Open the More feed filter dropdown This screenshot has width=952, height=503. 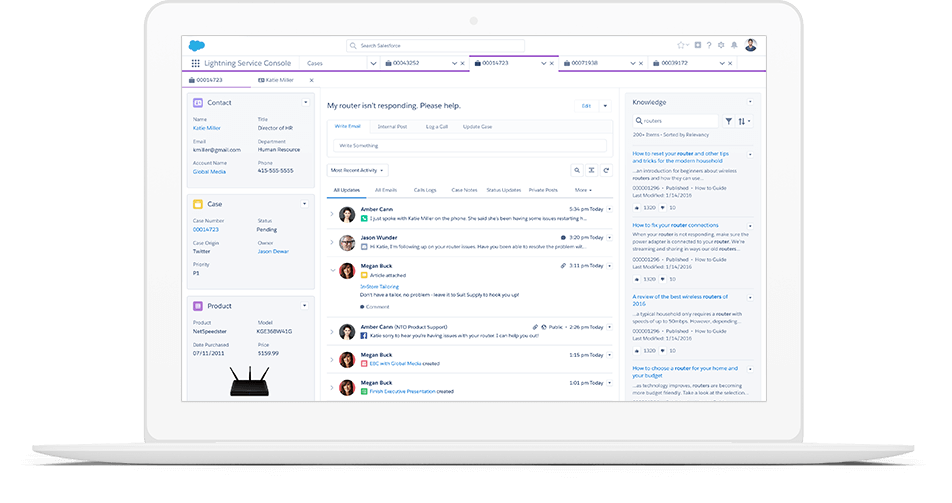pos(583,190)
